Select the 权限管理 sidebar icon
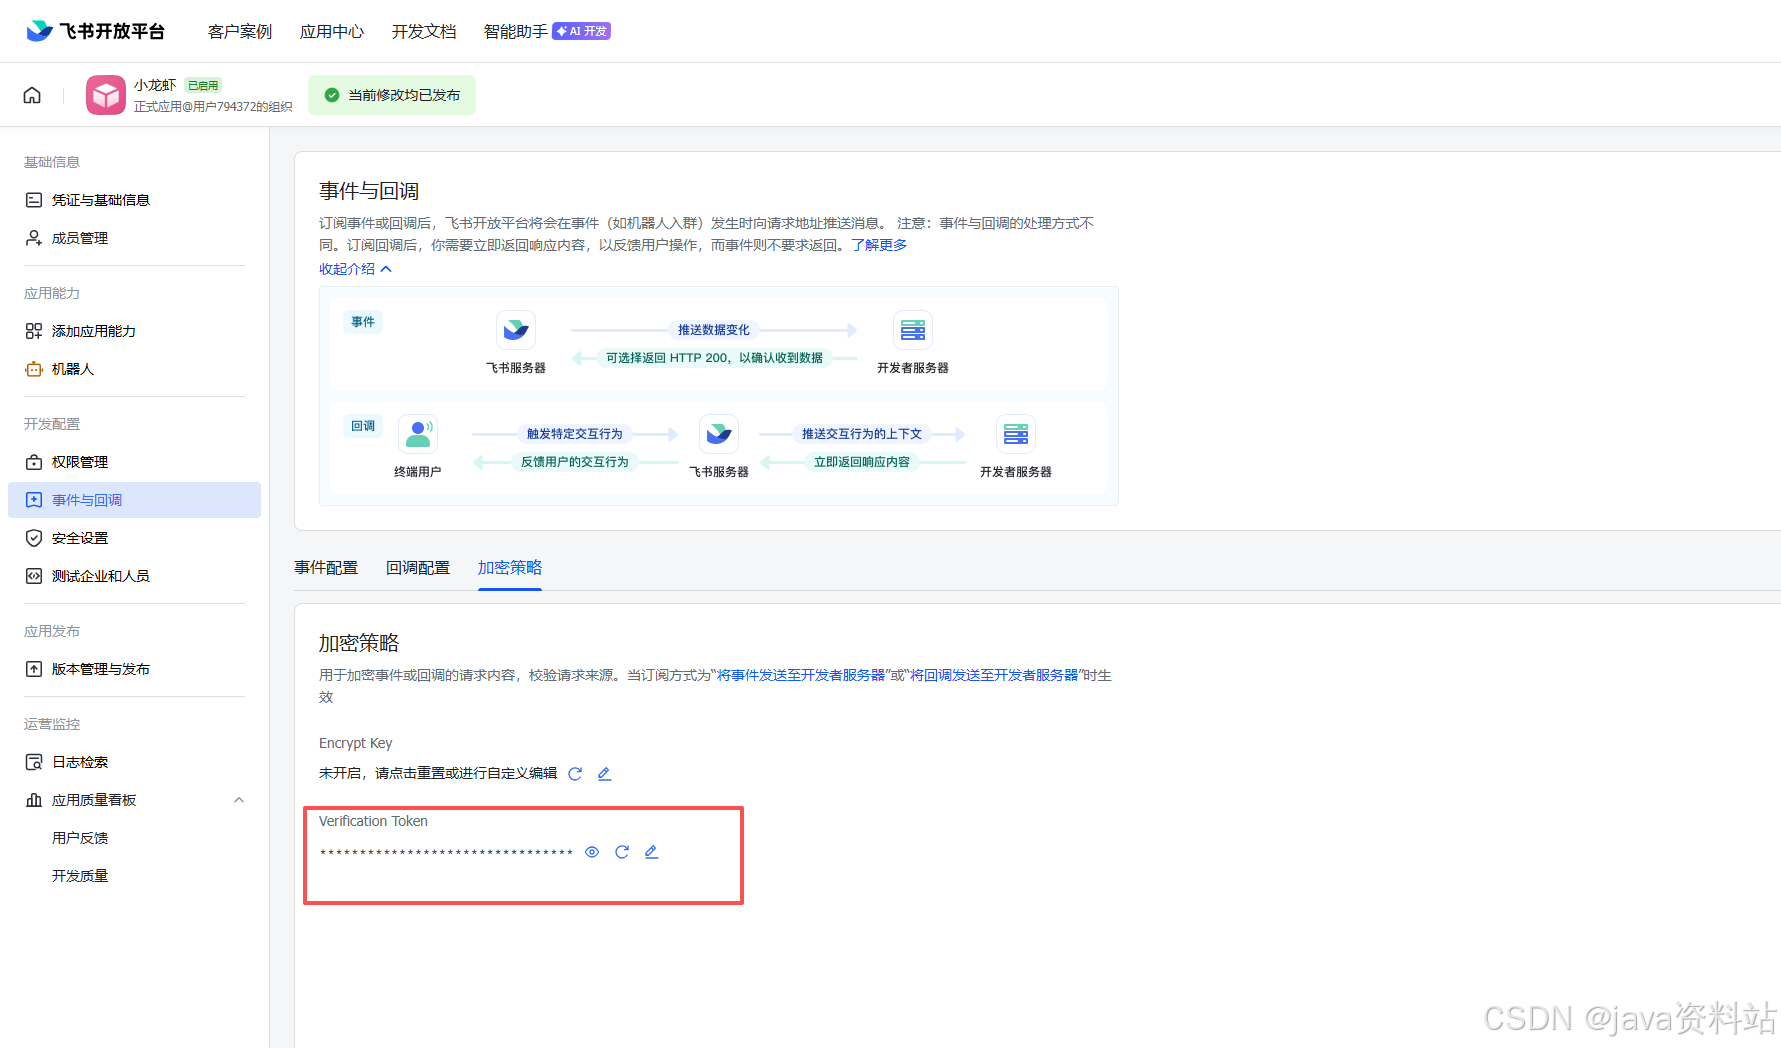The image size is (1781, 1048). click(33, 461)
